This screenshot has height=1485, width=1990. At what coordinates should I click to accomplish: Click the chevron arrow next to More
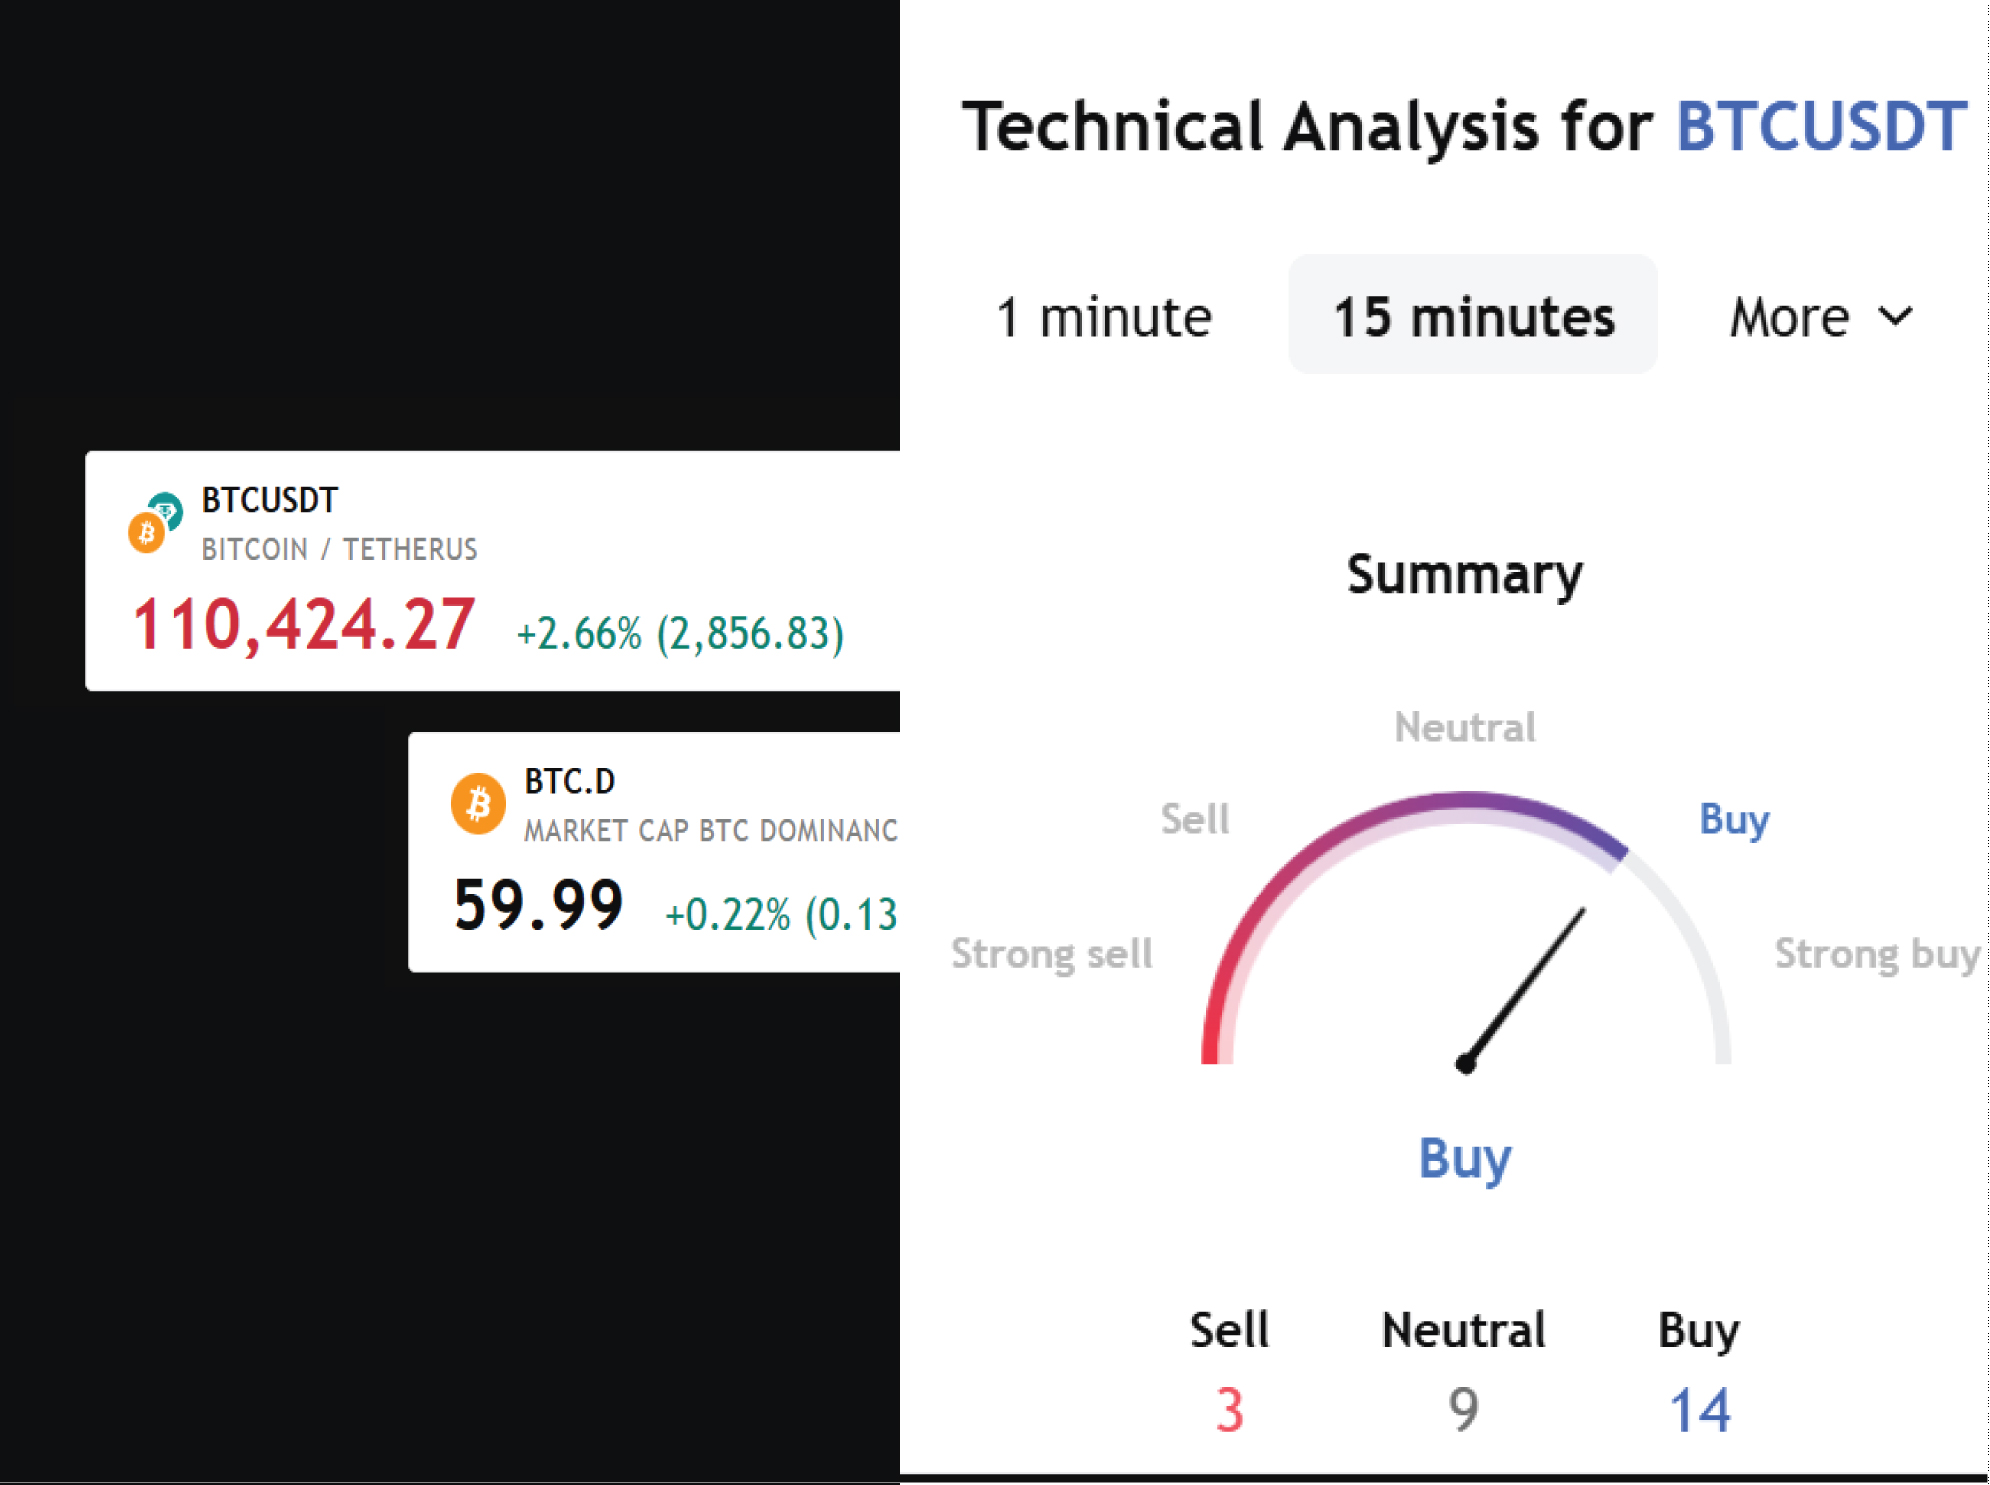click(1895, 317)
